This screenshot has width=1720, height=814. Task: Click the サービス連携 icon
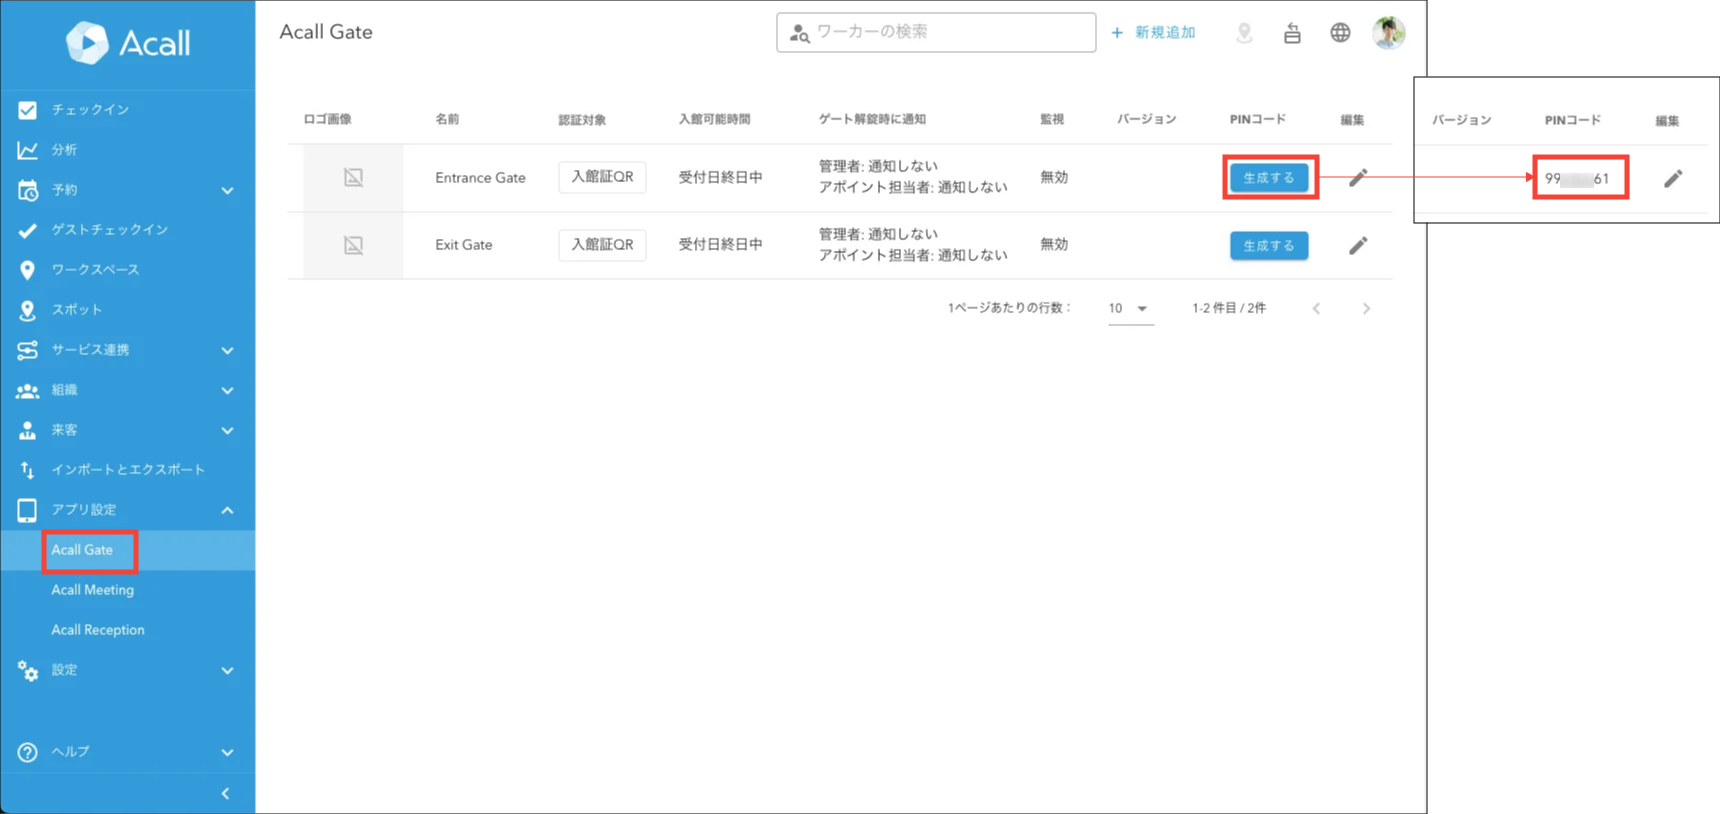[27, 350]
